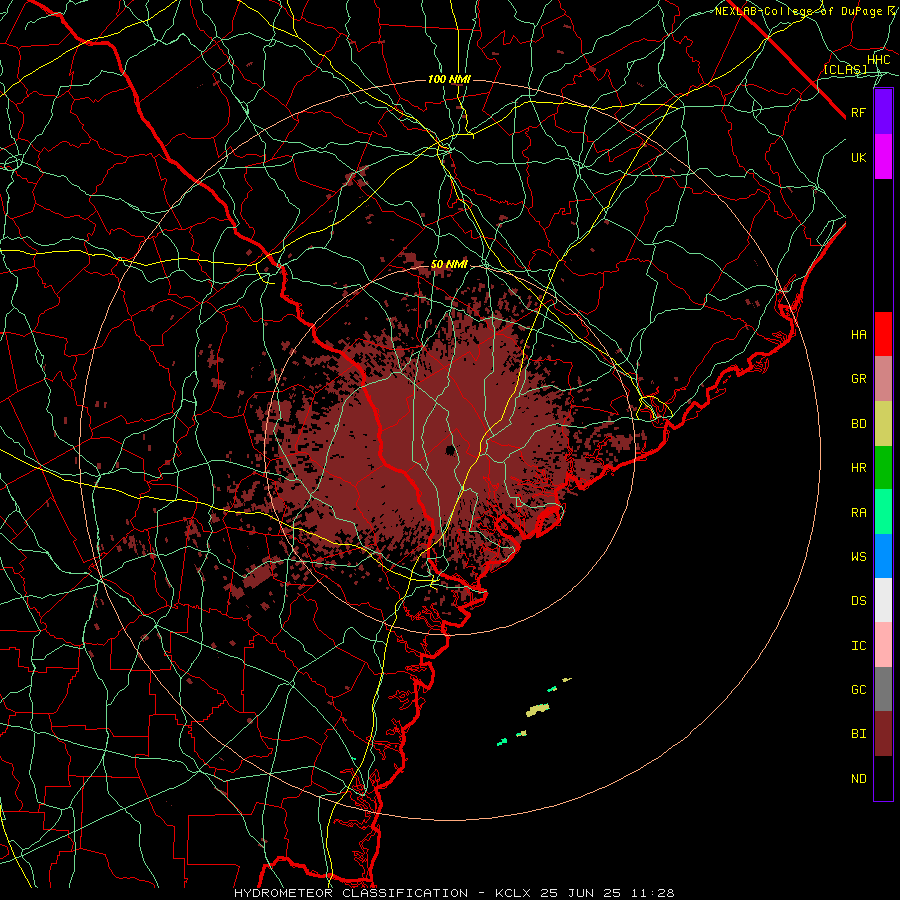900x900 pixels.
Task: Click the 'RF' legend label
Action: (858, 112)
